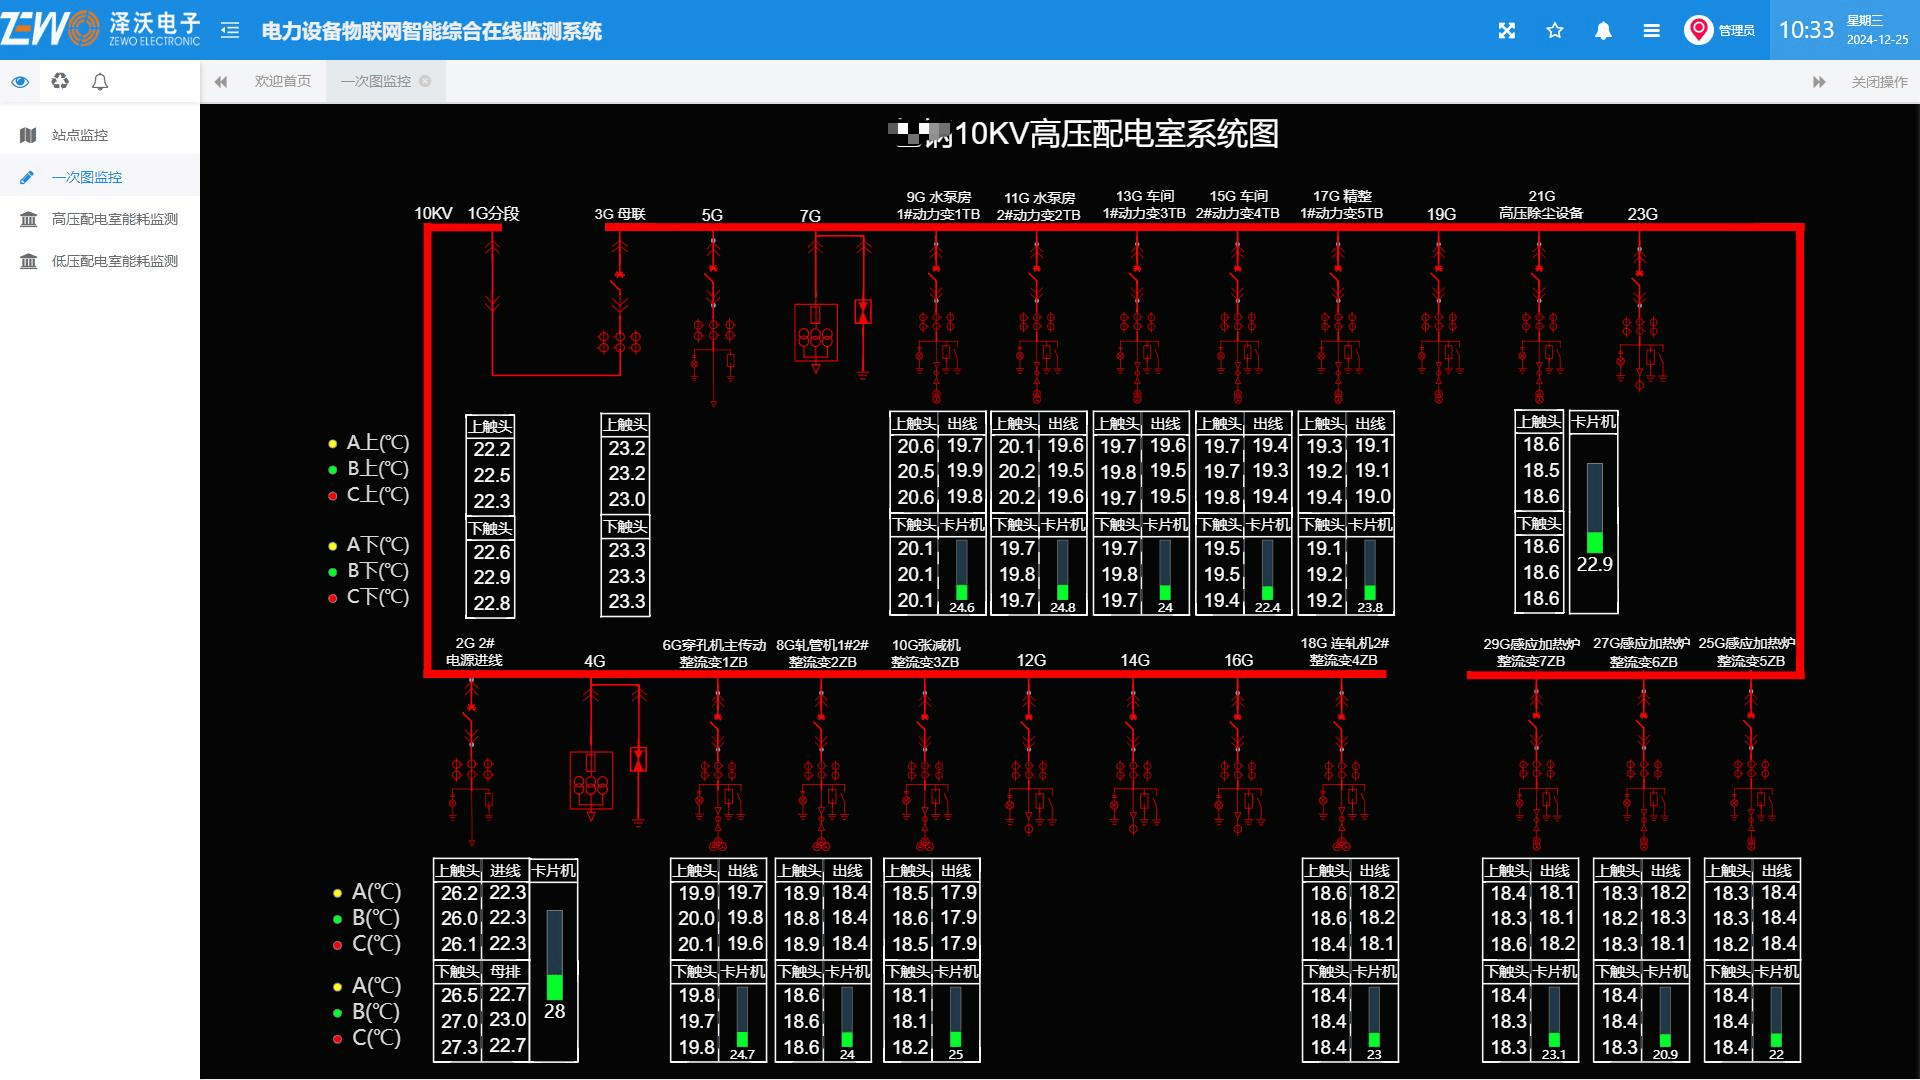Click the 7G transformer symbol in diagram
The height and width of the screenshot is (1080, 1920).
coord(815,334)
